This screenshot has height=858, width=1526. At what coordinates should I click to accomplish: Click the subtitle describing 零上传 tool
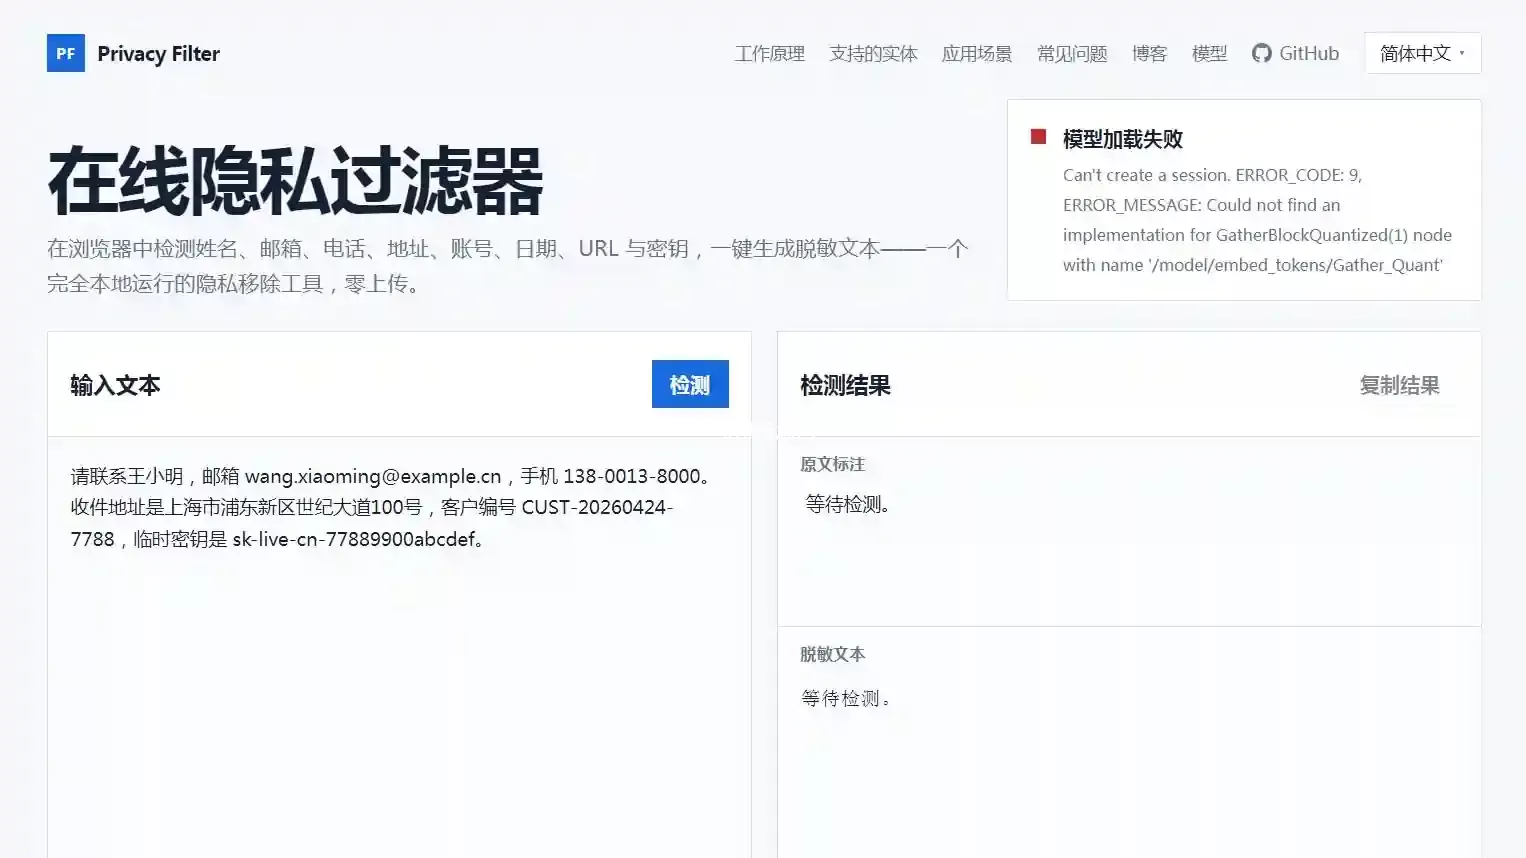(x=507, y=266)
